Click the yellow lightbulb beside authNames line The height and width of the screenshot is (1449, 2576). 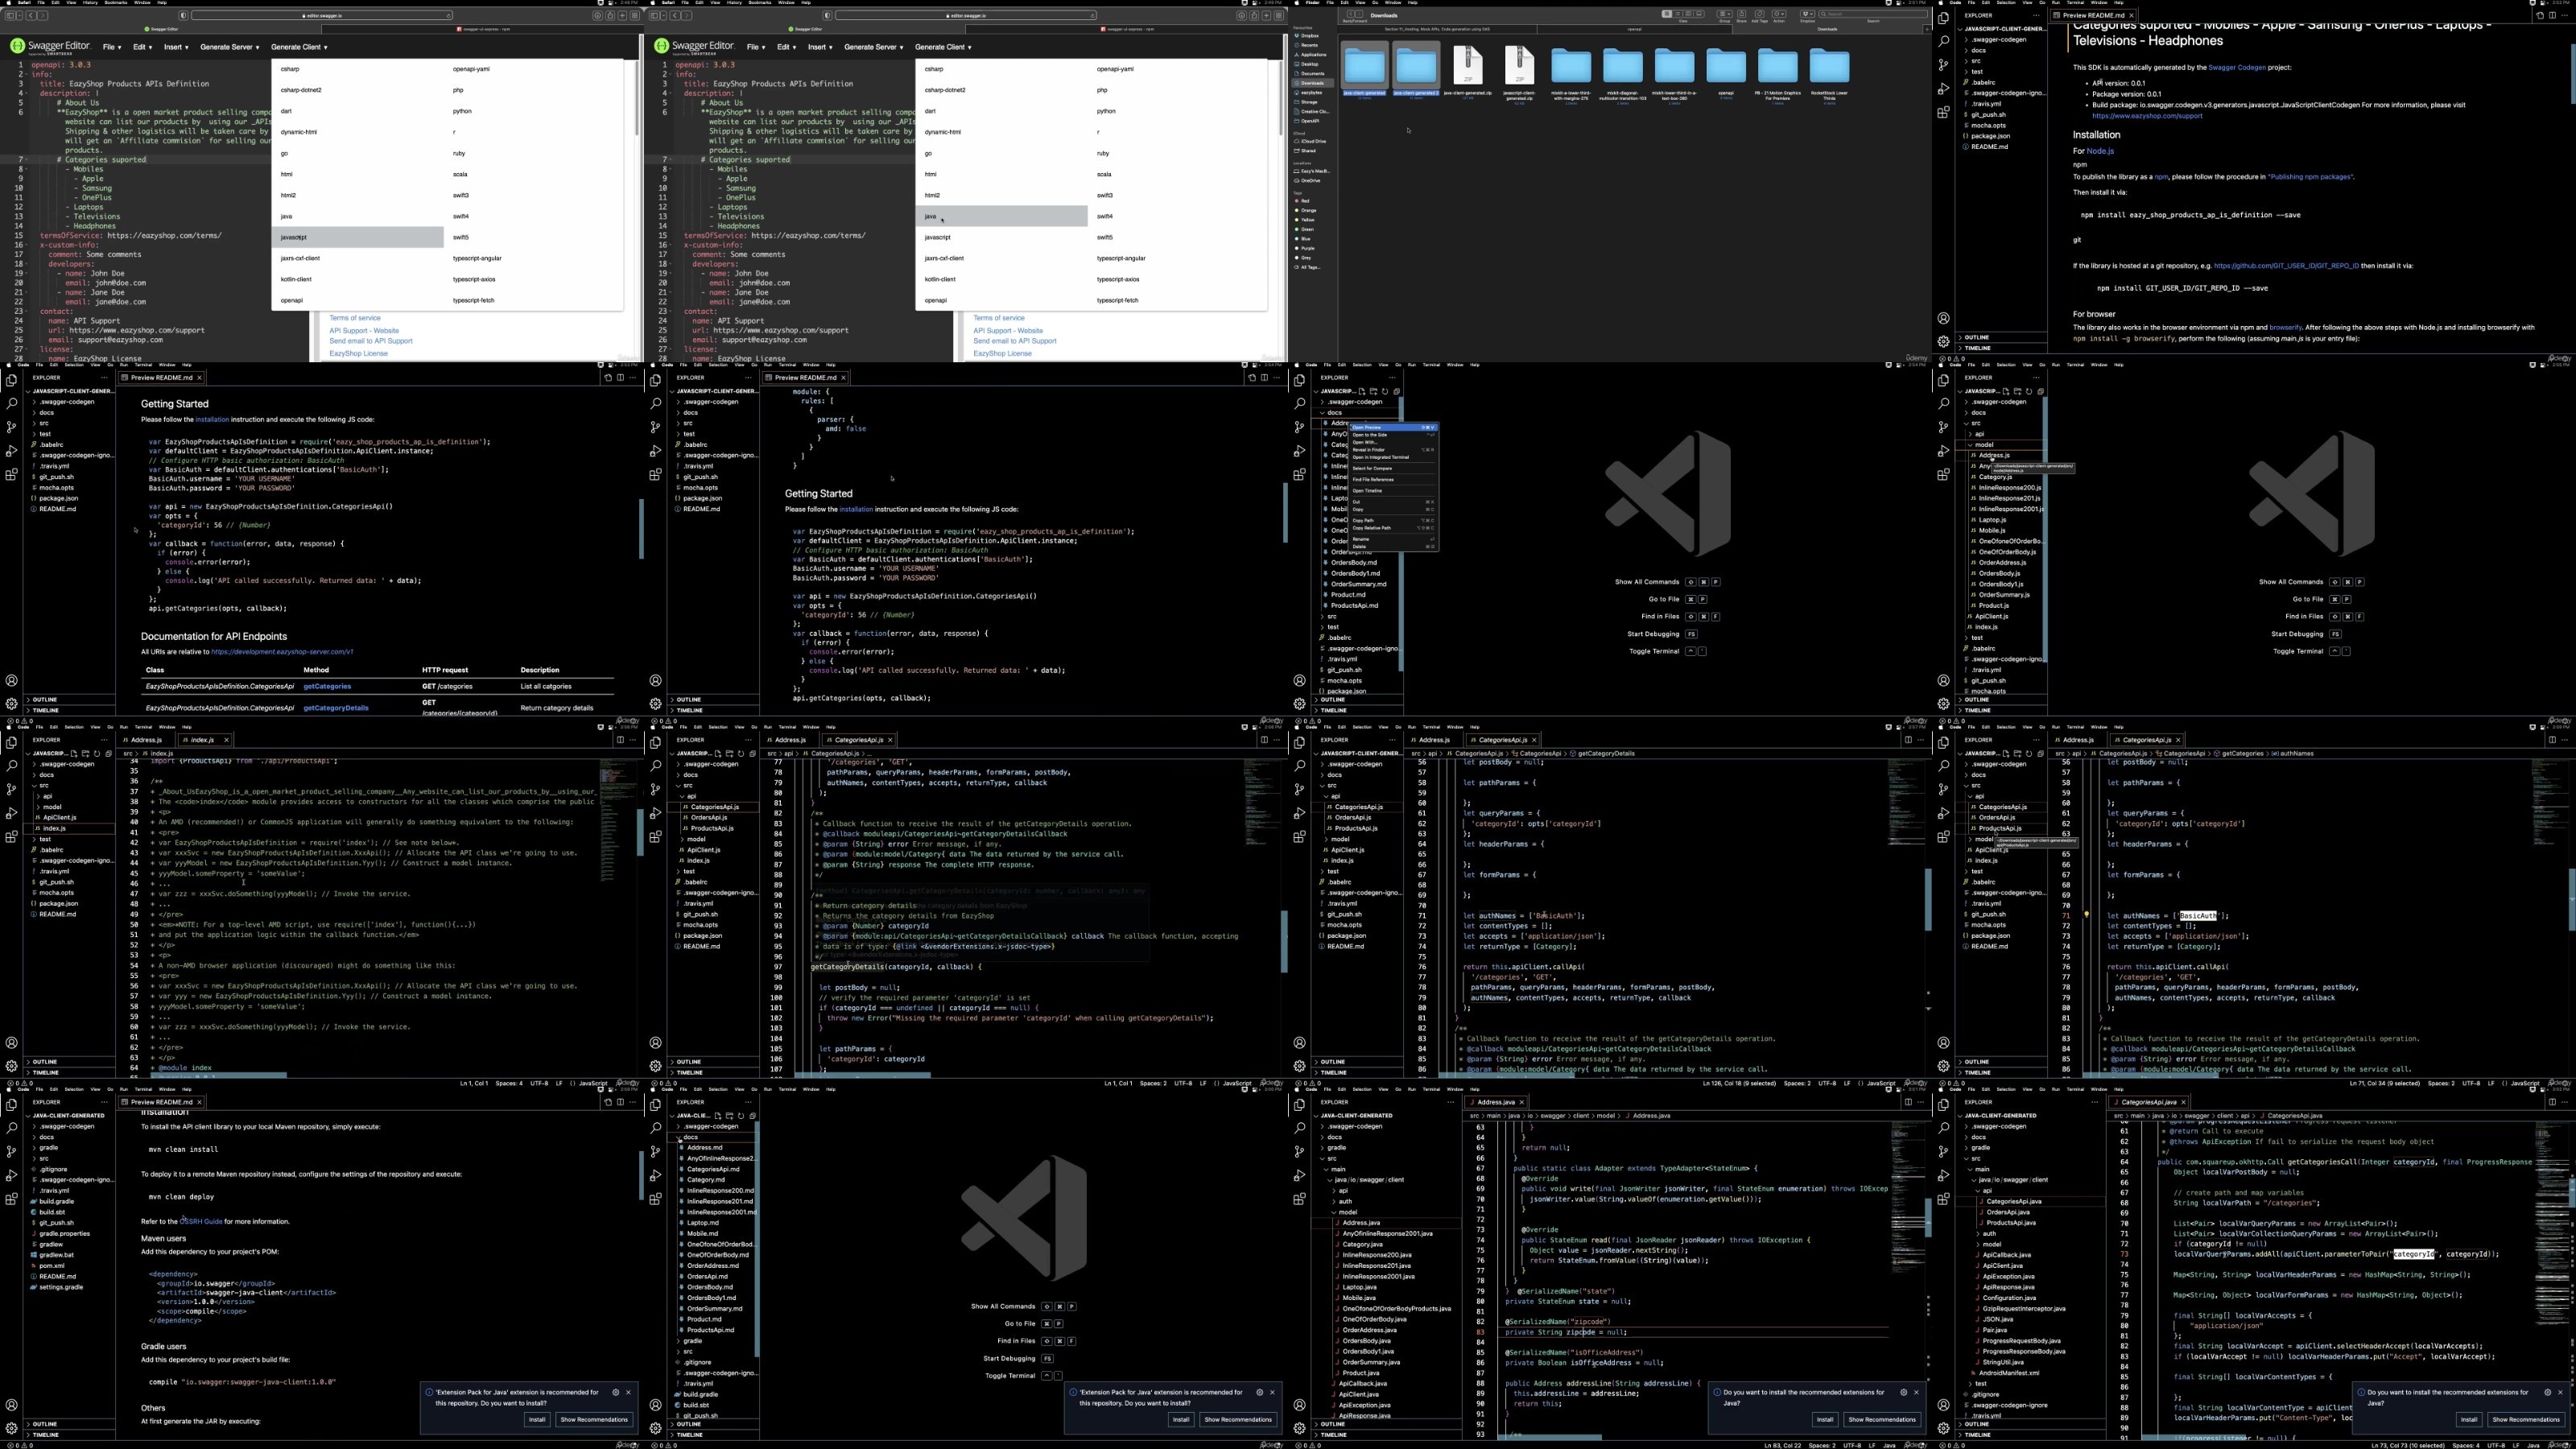tap(2086, 914)
